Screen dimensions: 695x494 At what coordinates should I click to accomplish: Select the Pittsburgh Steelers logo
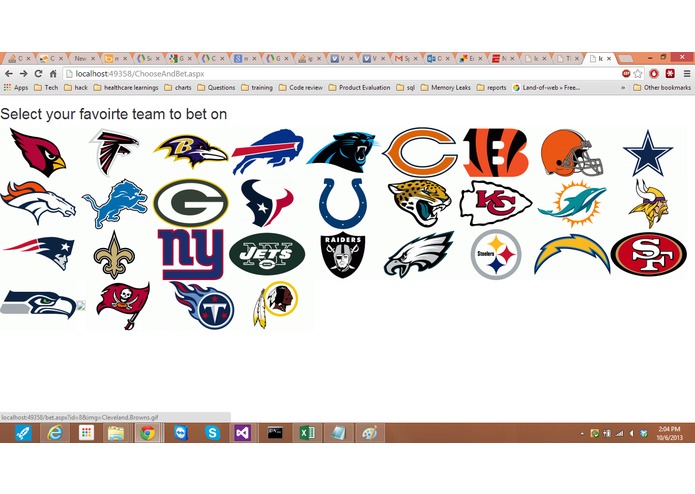pyautogui.click(x=496, y=255)
